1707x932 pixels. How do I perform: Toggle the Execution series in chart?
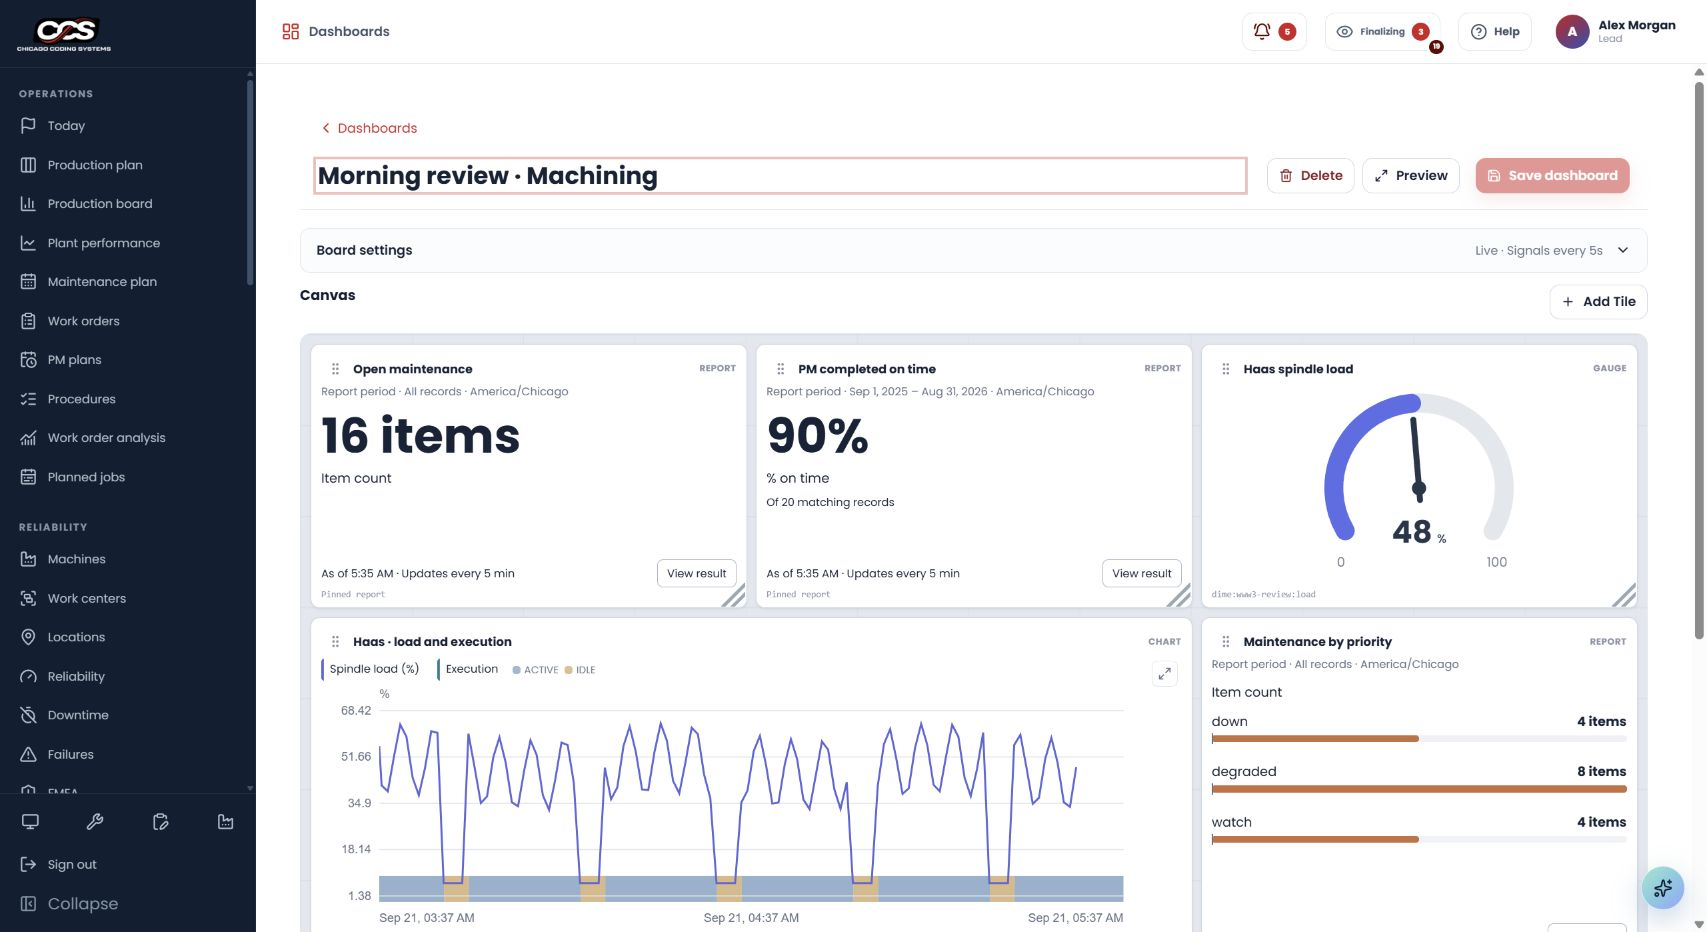tap(469, 669)
